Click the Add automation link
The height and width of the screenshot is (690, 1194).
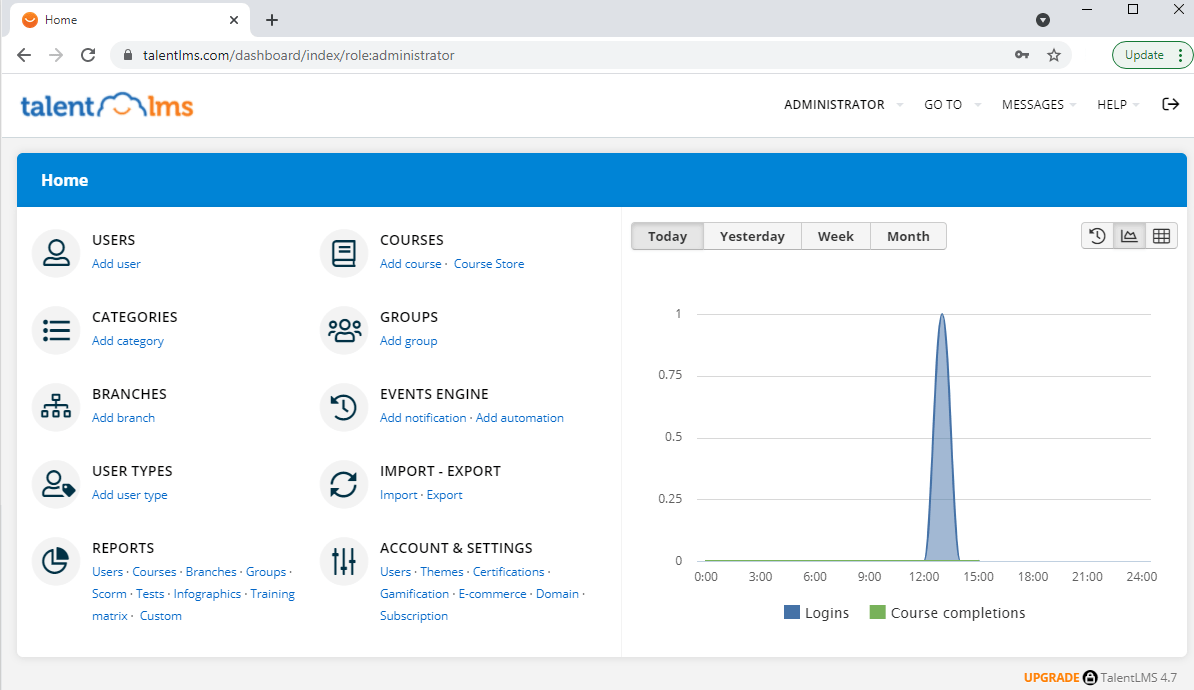(519, 417)
